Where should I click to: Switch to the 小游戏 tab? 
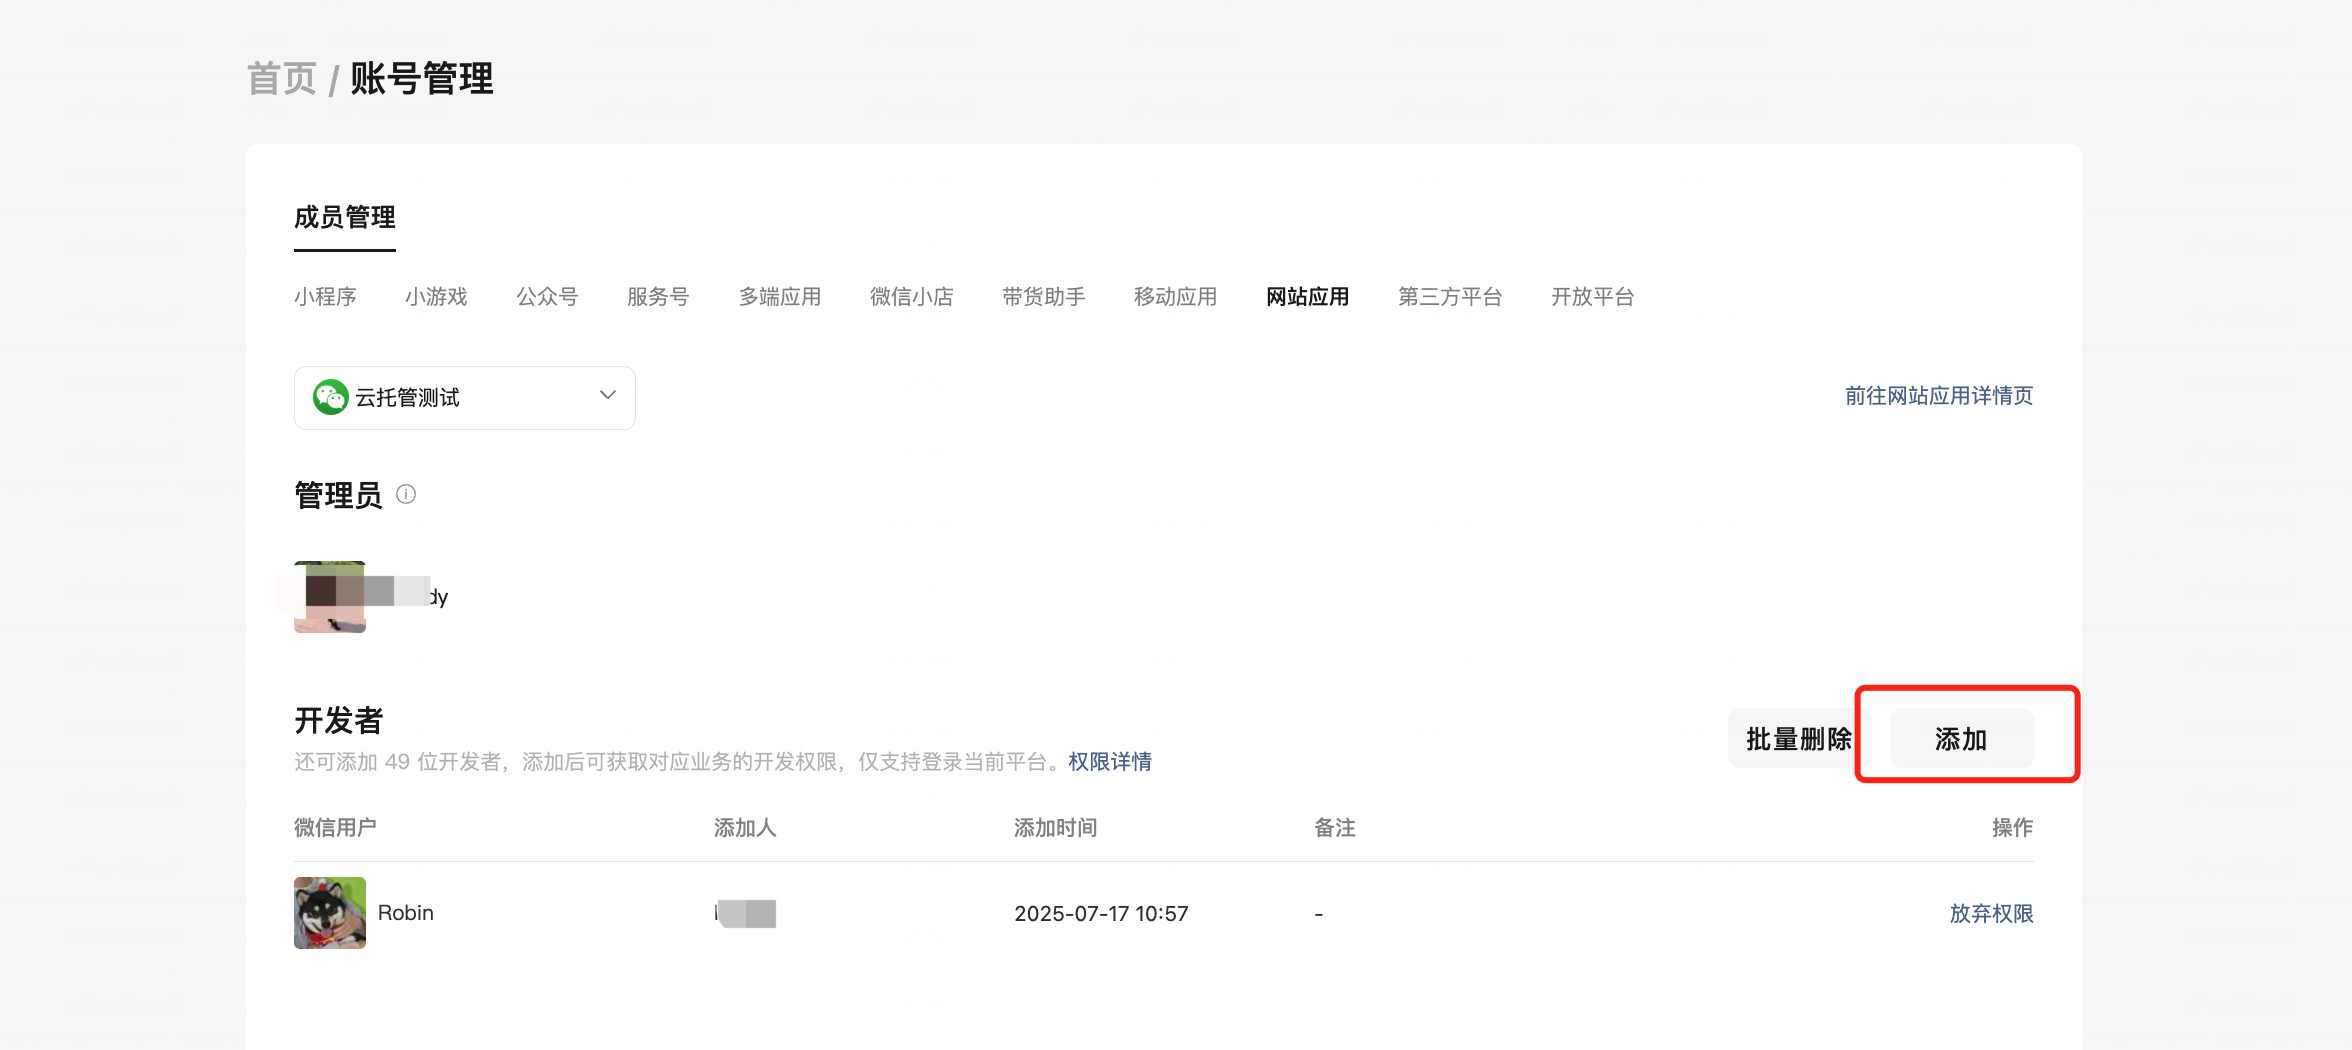436,297
